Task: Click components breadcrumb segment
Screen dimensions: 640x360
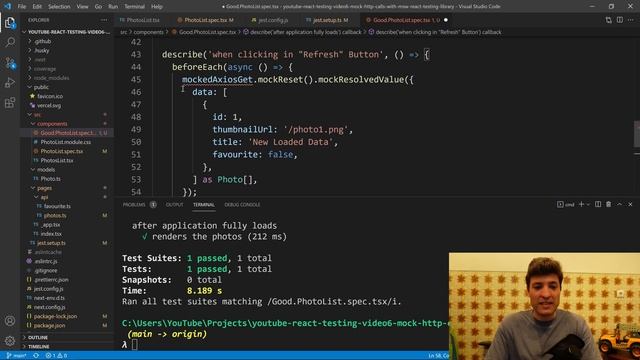Action: (x=149, y=32)
